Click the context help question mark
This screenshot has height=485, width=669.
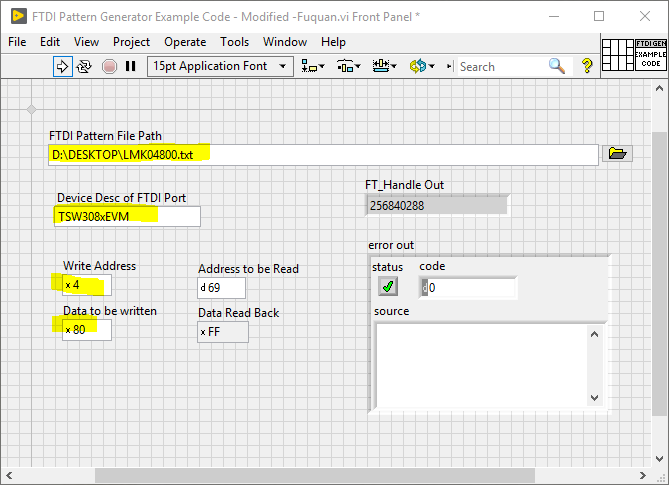click(587, 66)
